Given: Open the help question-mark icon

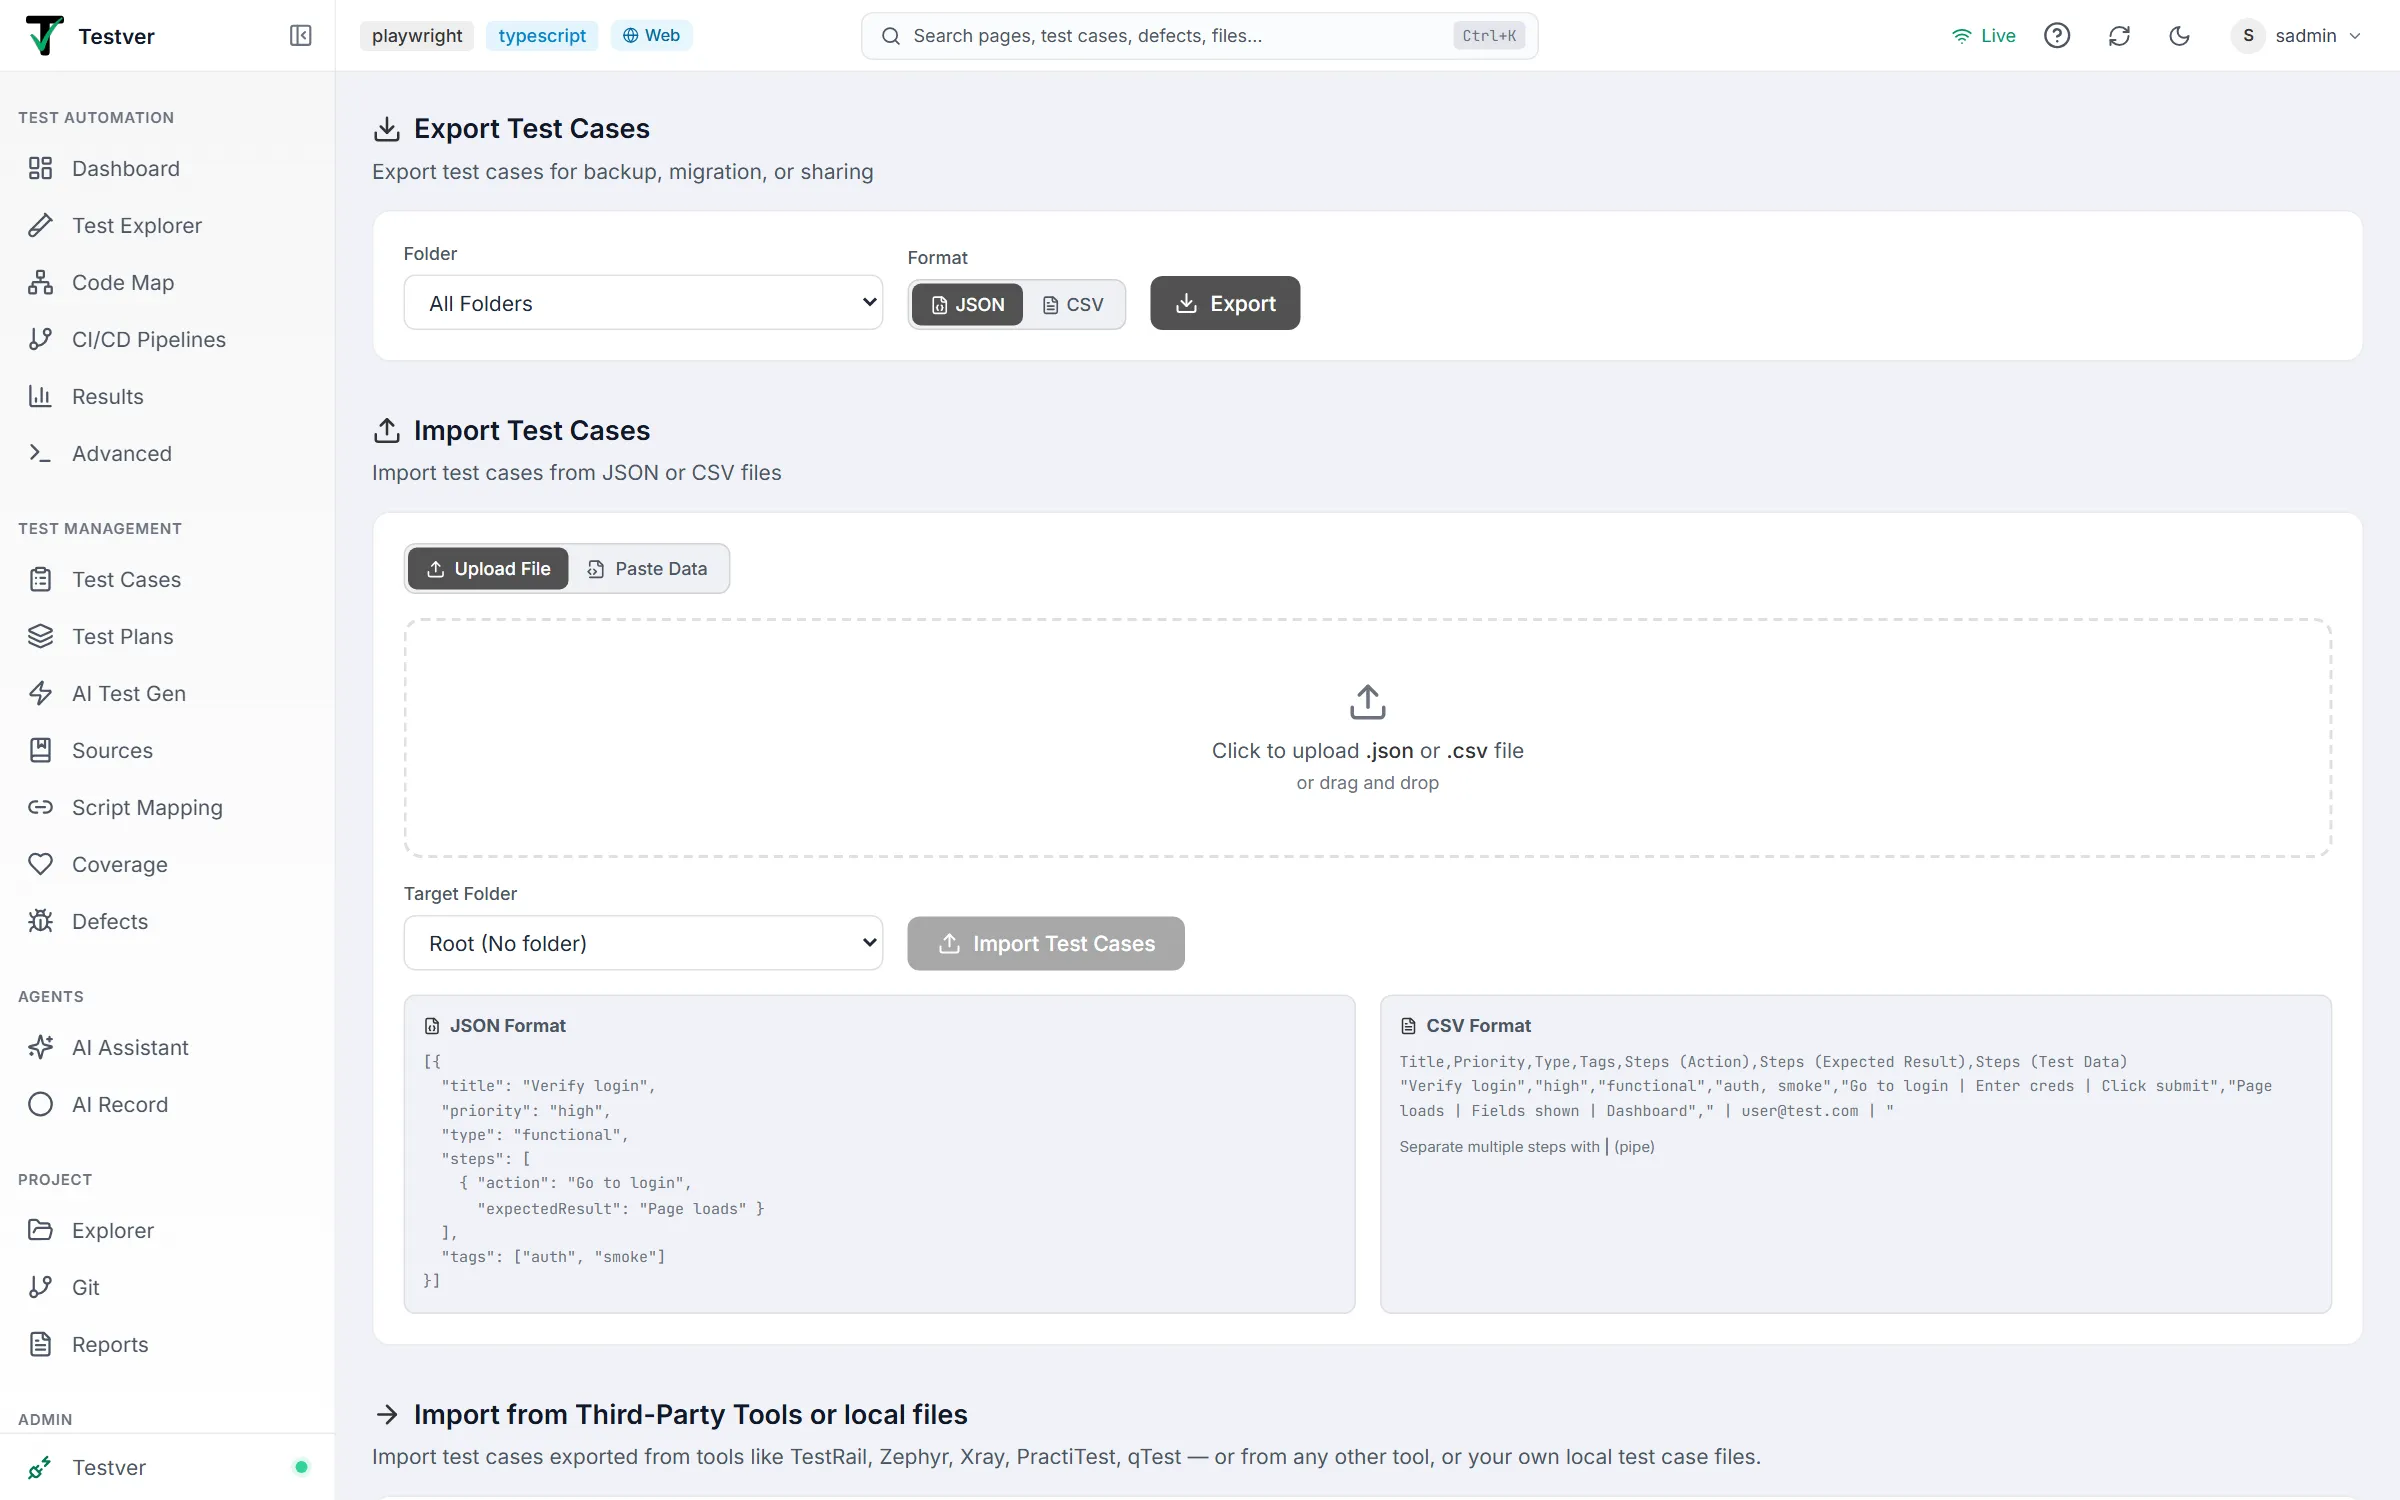Looking at the screenshot, I should [x=2057, y=36].
